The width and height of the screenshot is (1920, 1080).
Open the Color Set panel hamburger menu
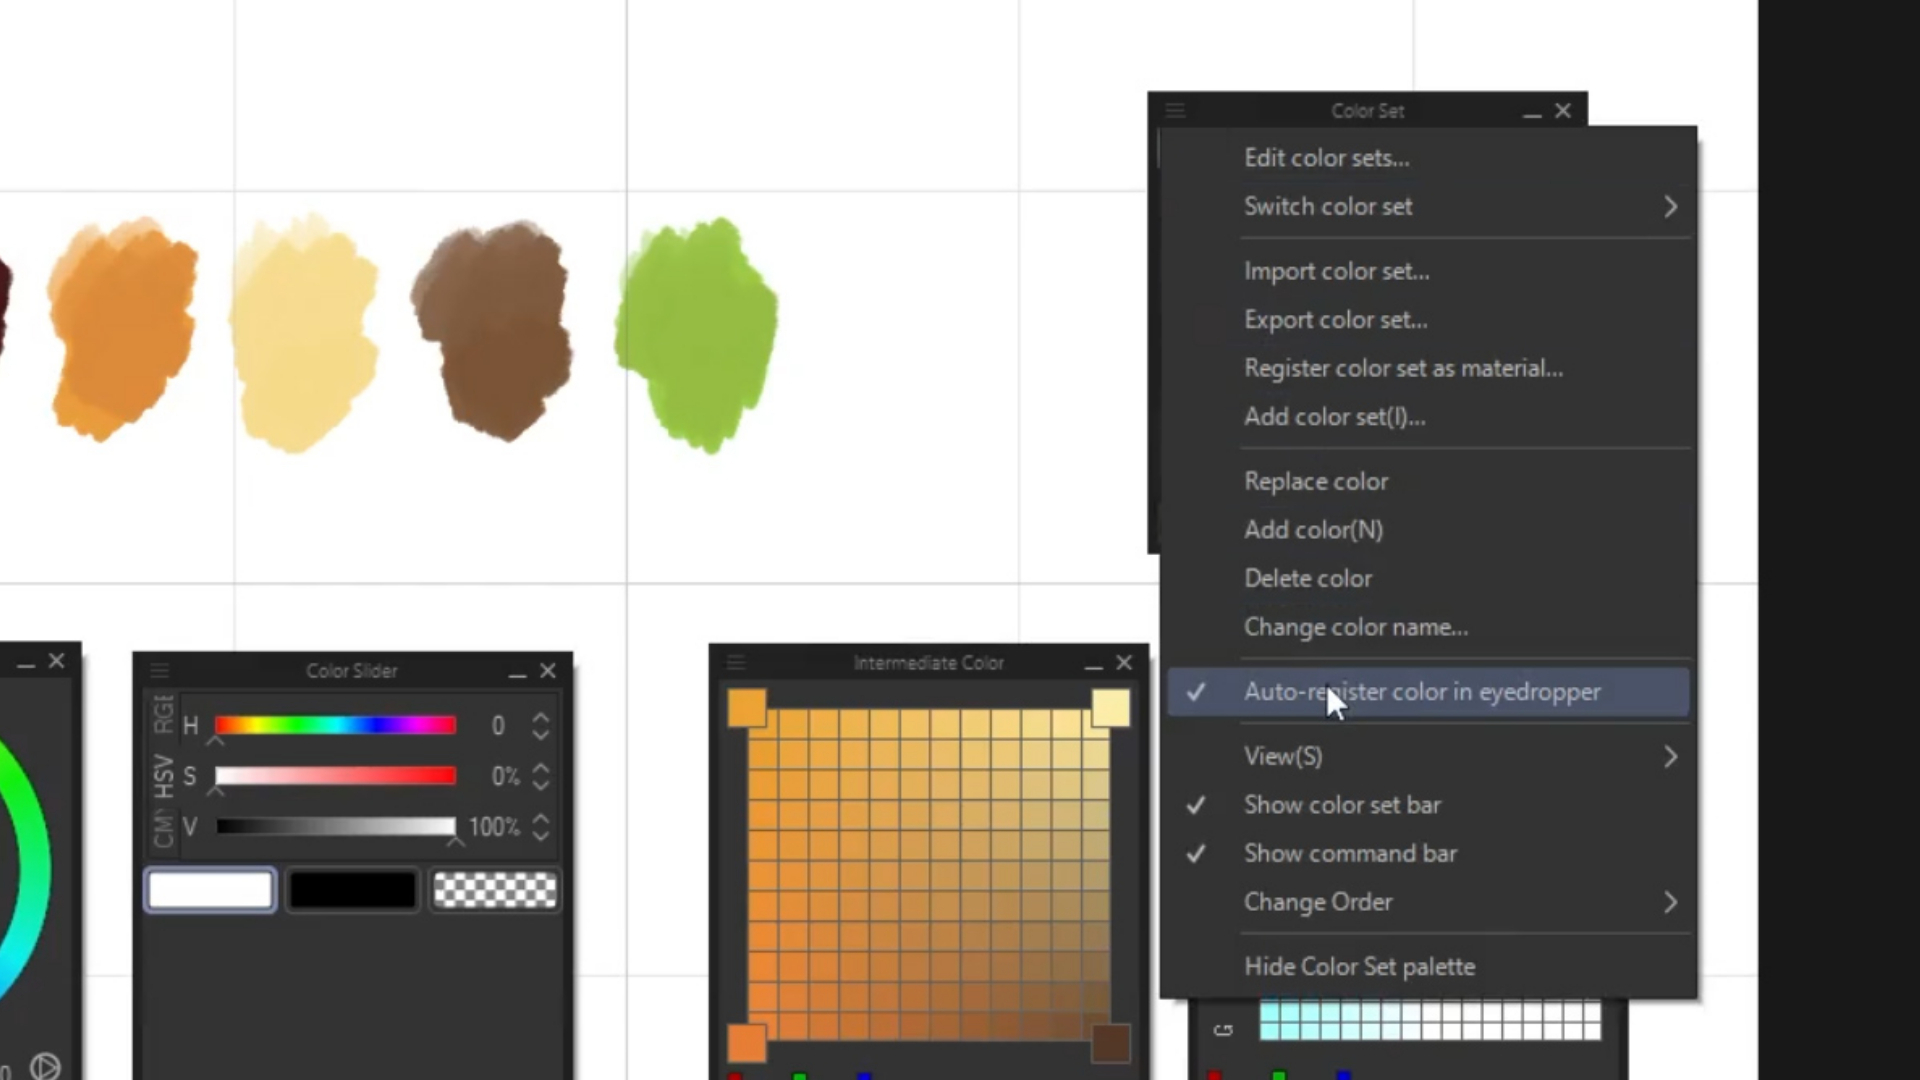click(1175, 110)
